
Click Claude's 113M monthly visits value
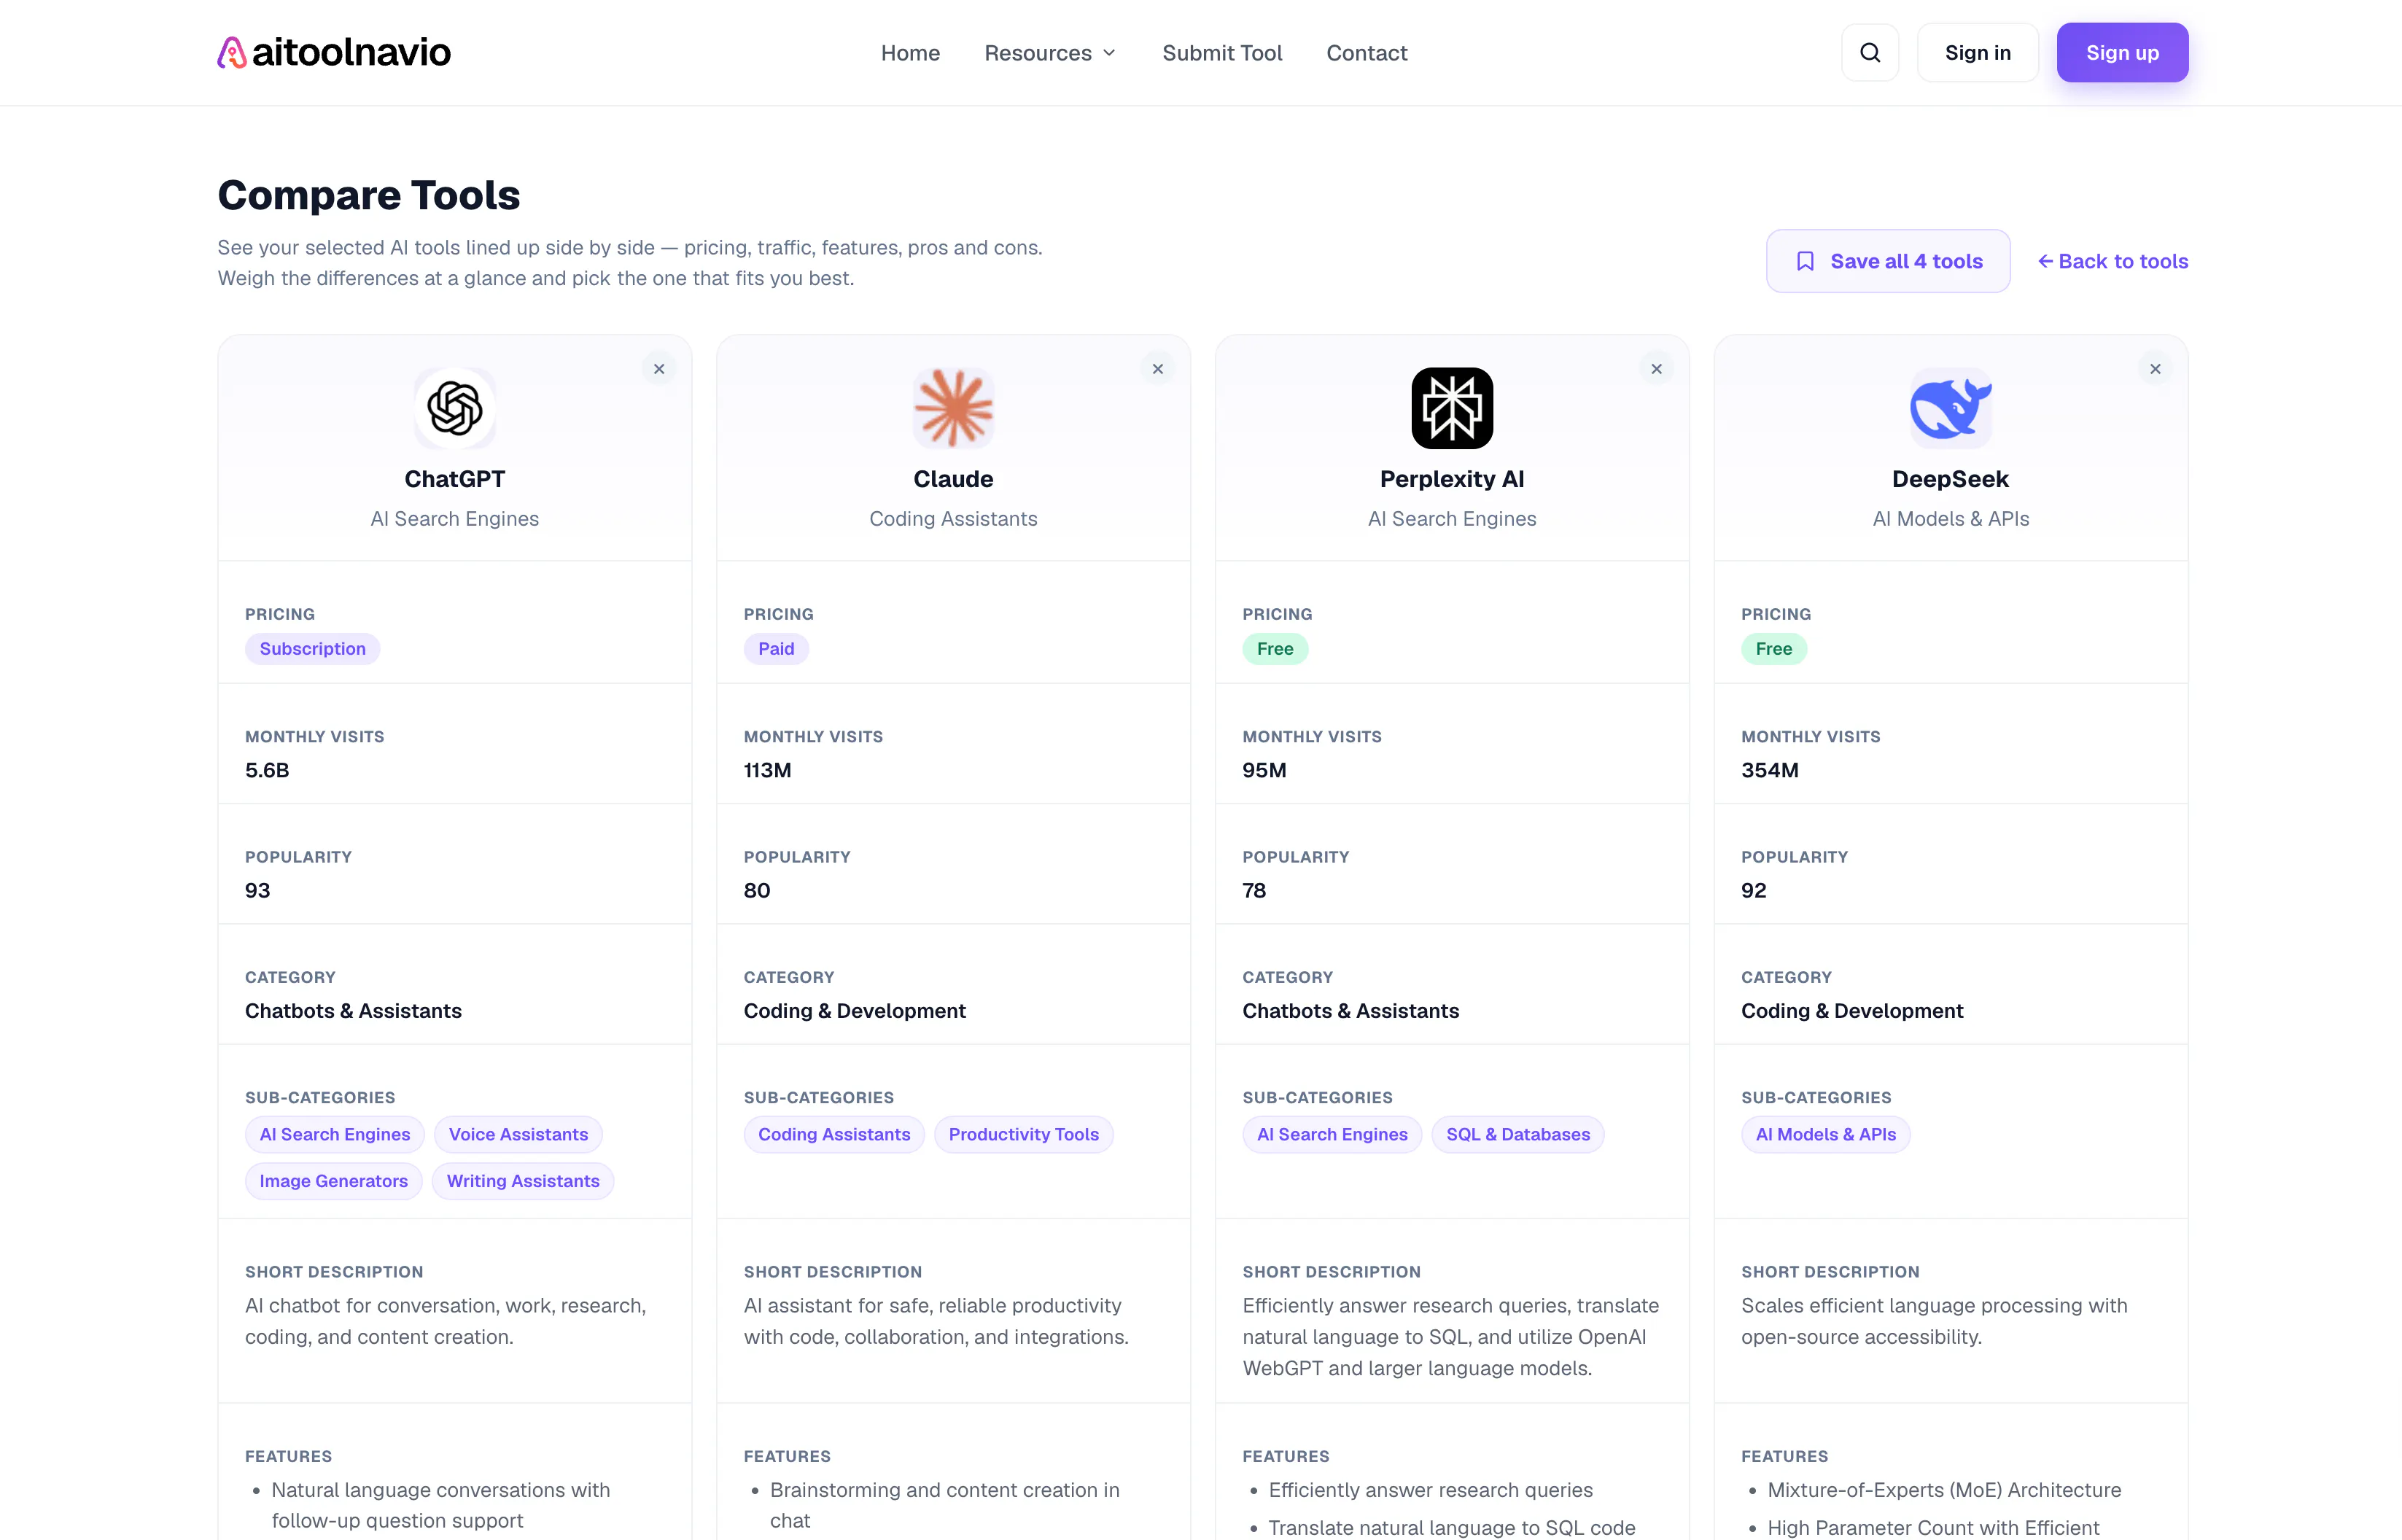(767, 770)
